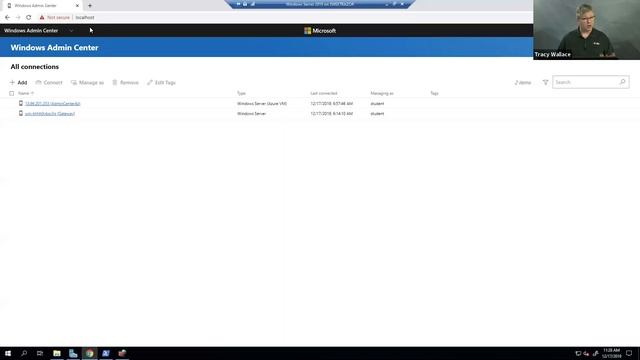Click the Type column header
Image resolution: width=640 pixels, height=360 pixels.
[x=242, y=93]
